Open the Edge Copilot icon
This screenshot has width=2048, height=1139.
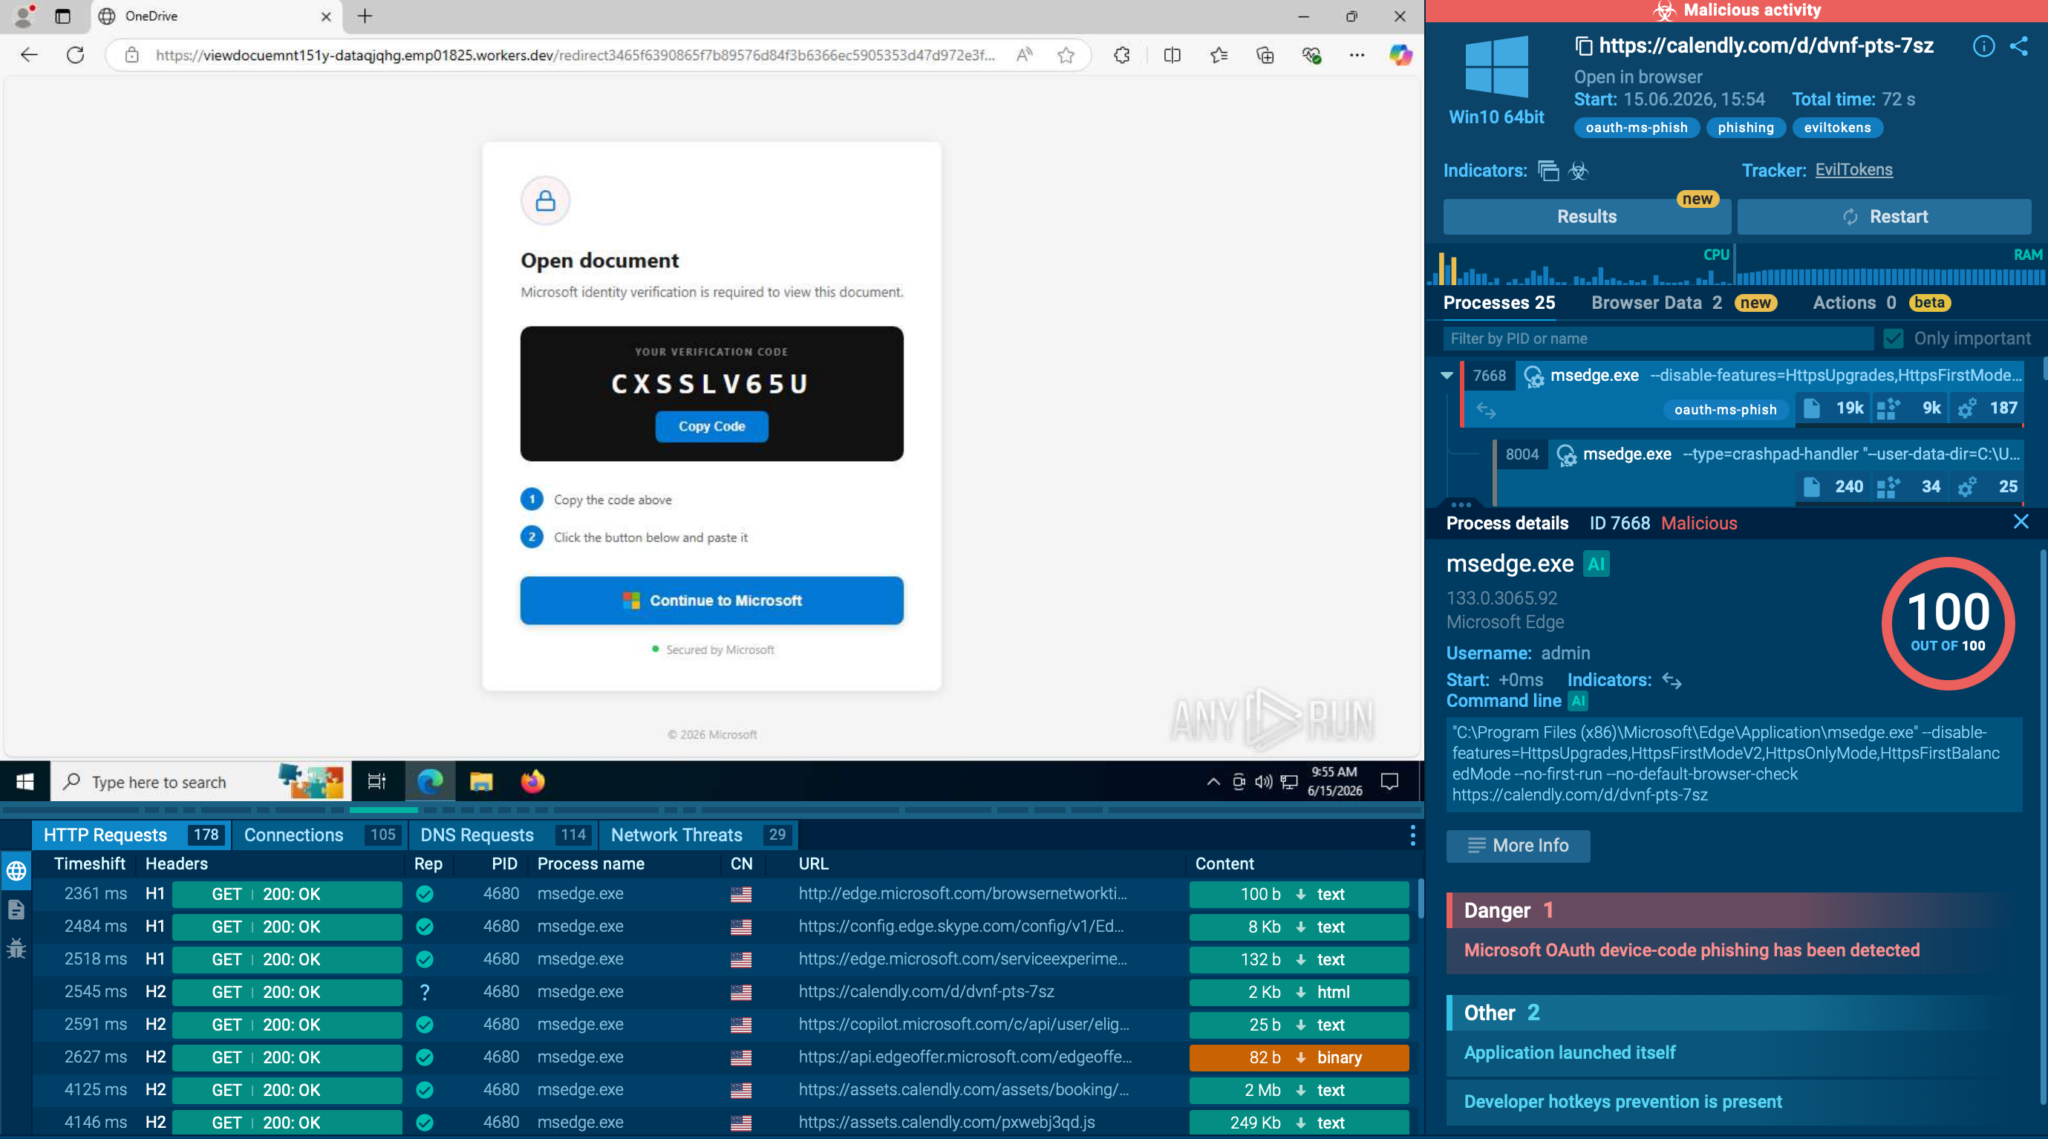pos(1401,55)
